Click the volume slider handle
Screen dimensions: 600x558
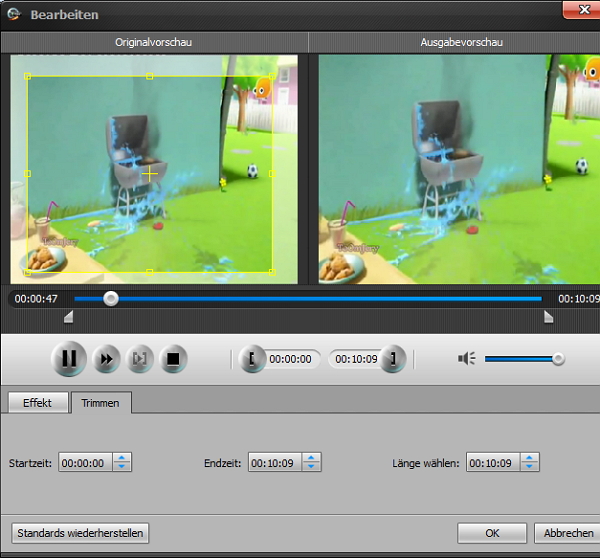[x=558, y=359]
